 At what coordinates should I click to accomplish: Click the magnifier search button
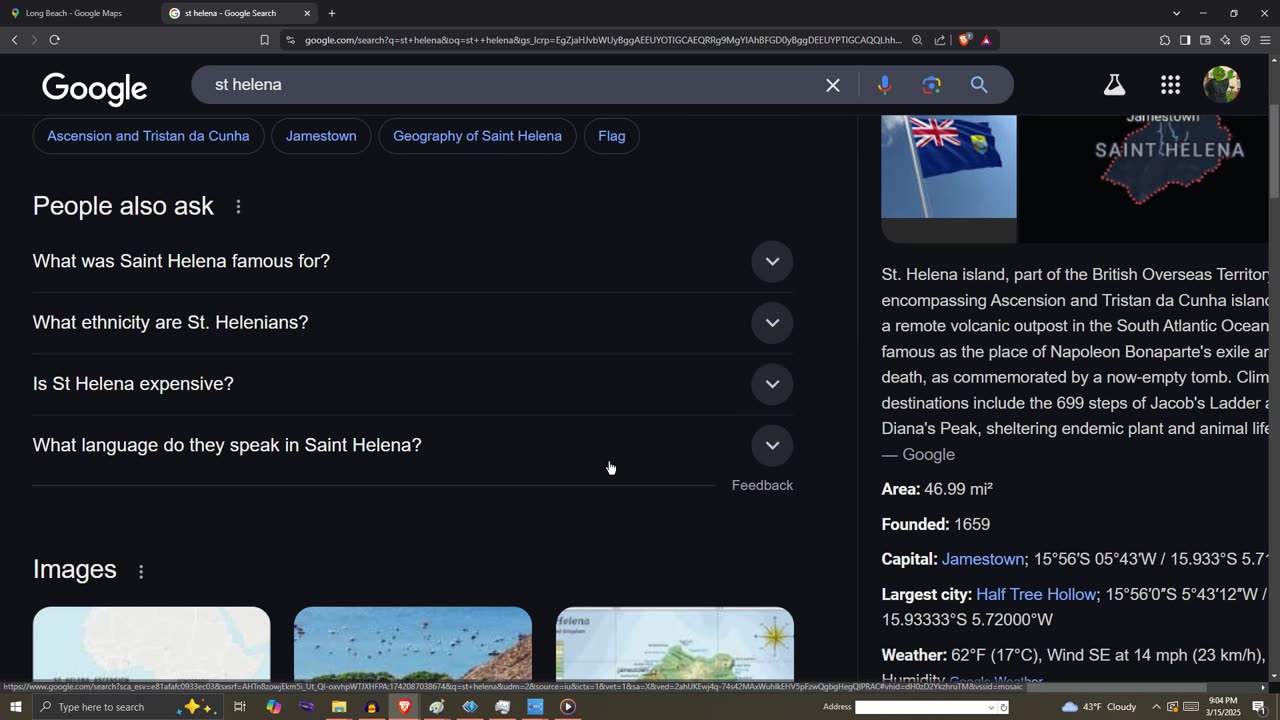pos(979,85)
